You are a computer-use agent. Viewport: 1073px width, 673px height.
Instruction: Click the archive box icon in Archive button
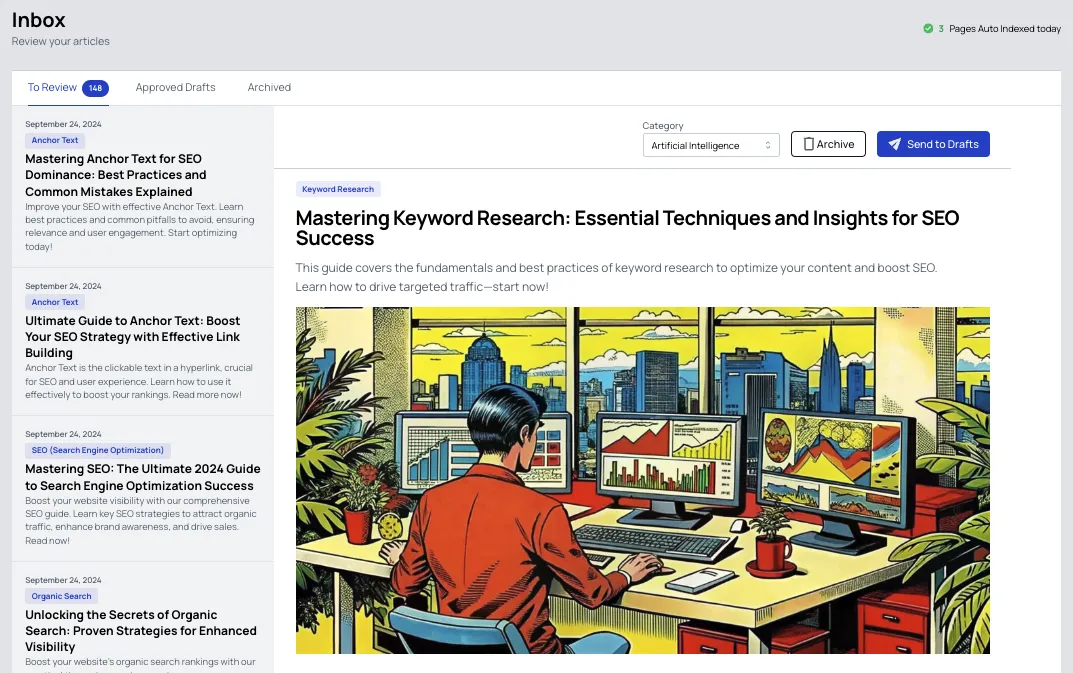[x=808, y=144]
